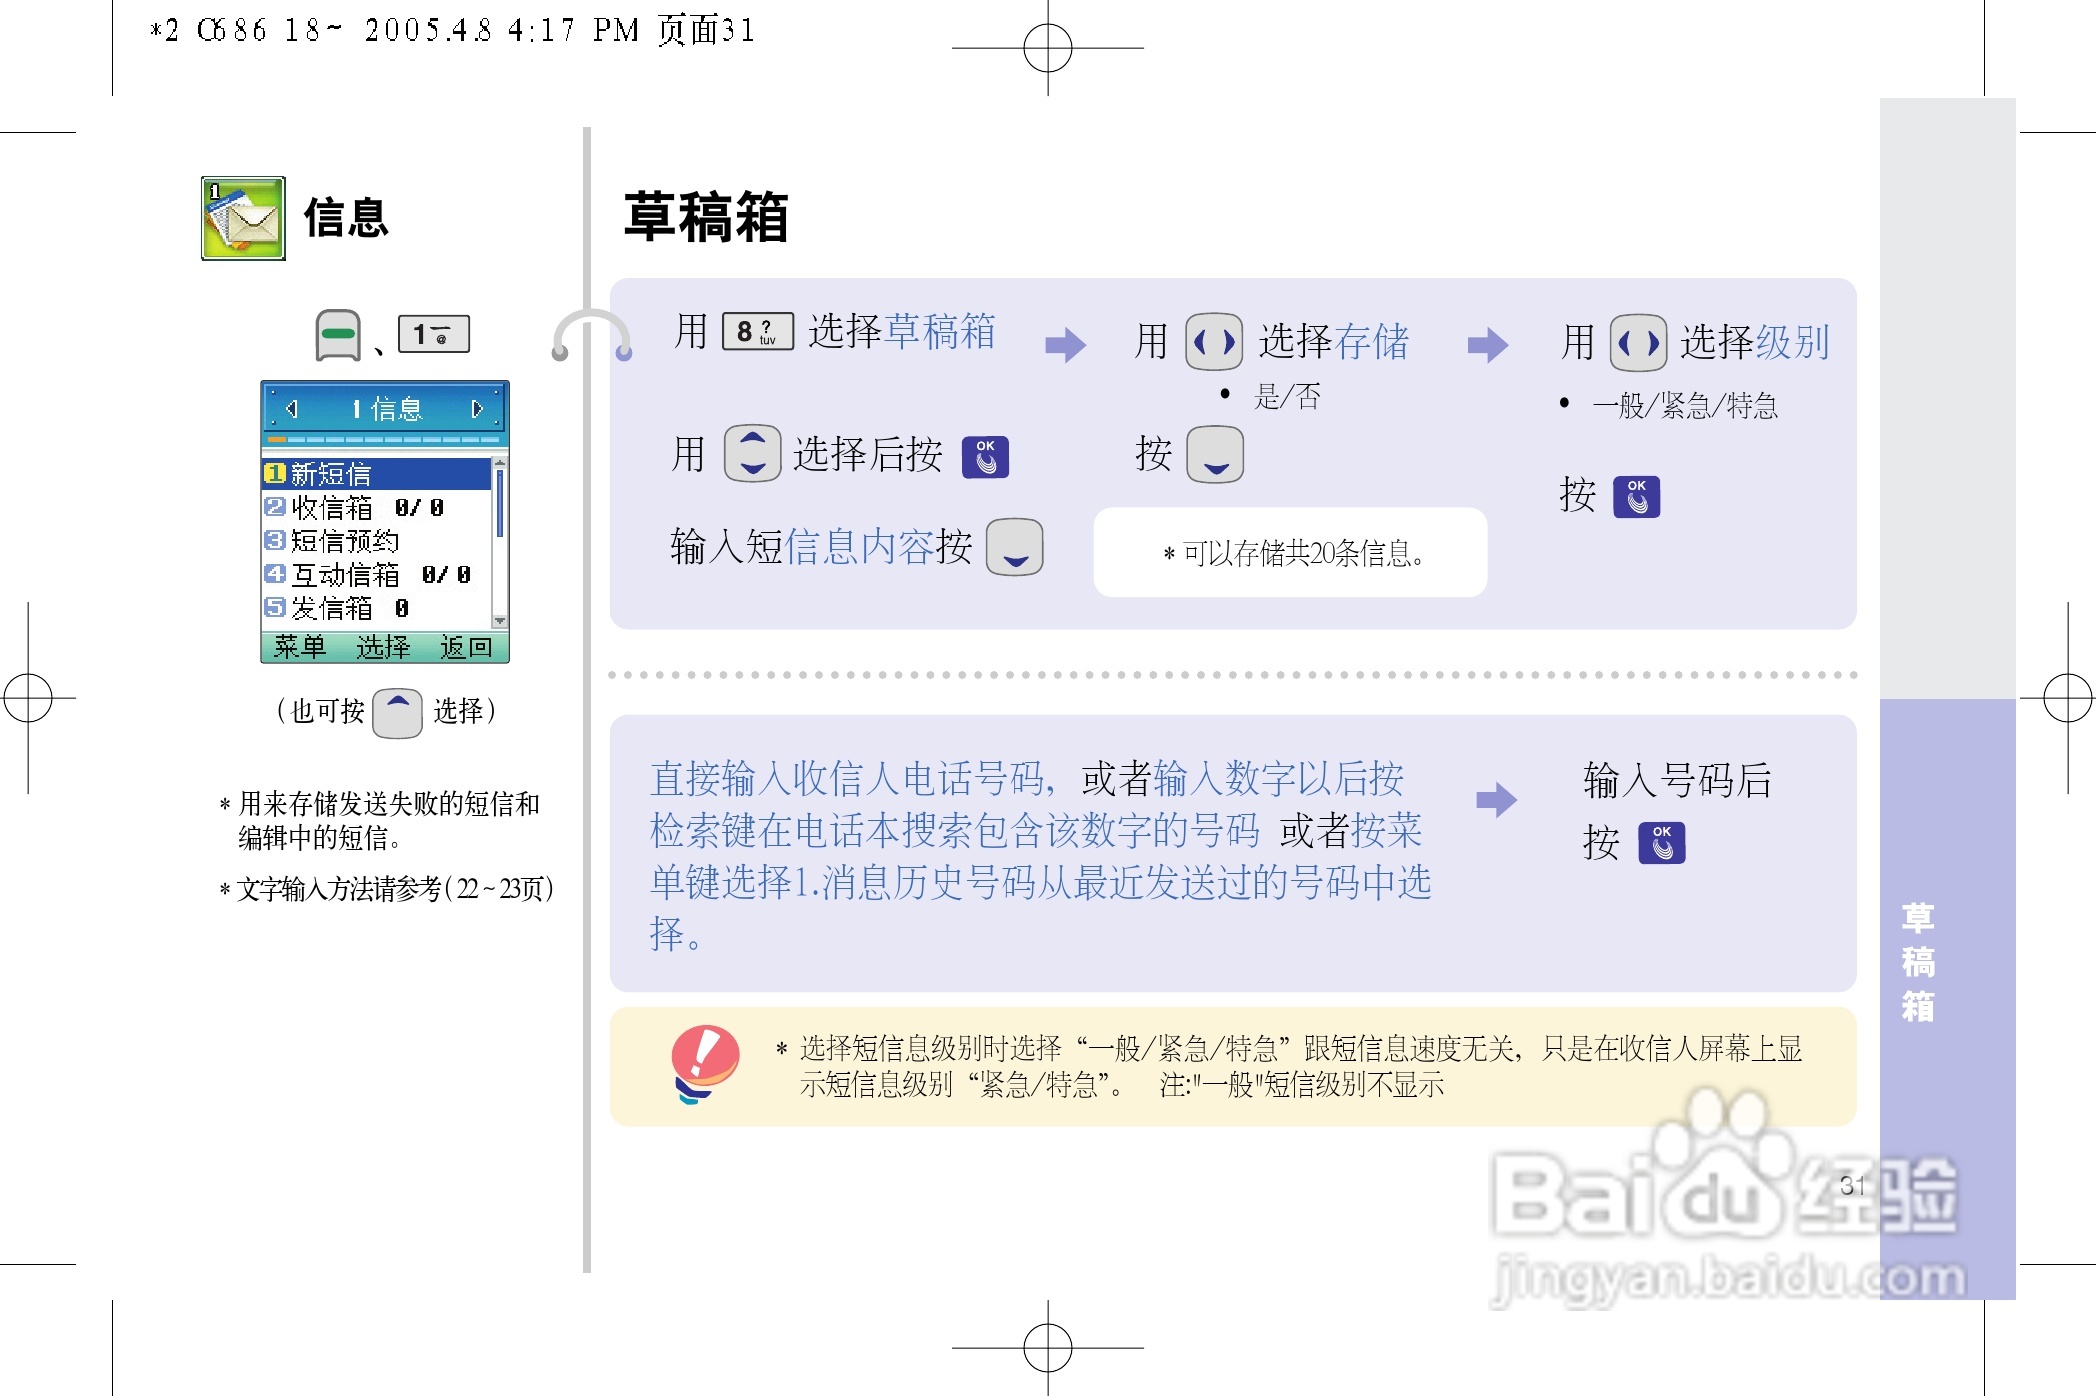Click the messages envelope icon beside 信息
2096x1396 pixels.
243,218
